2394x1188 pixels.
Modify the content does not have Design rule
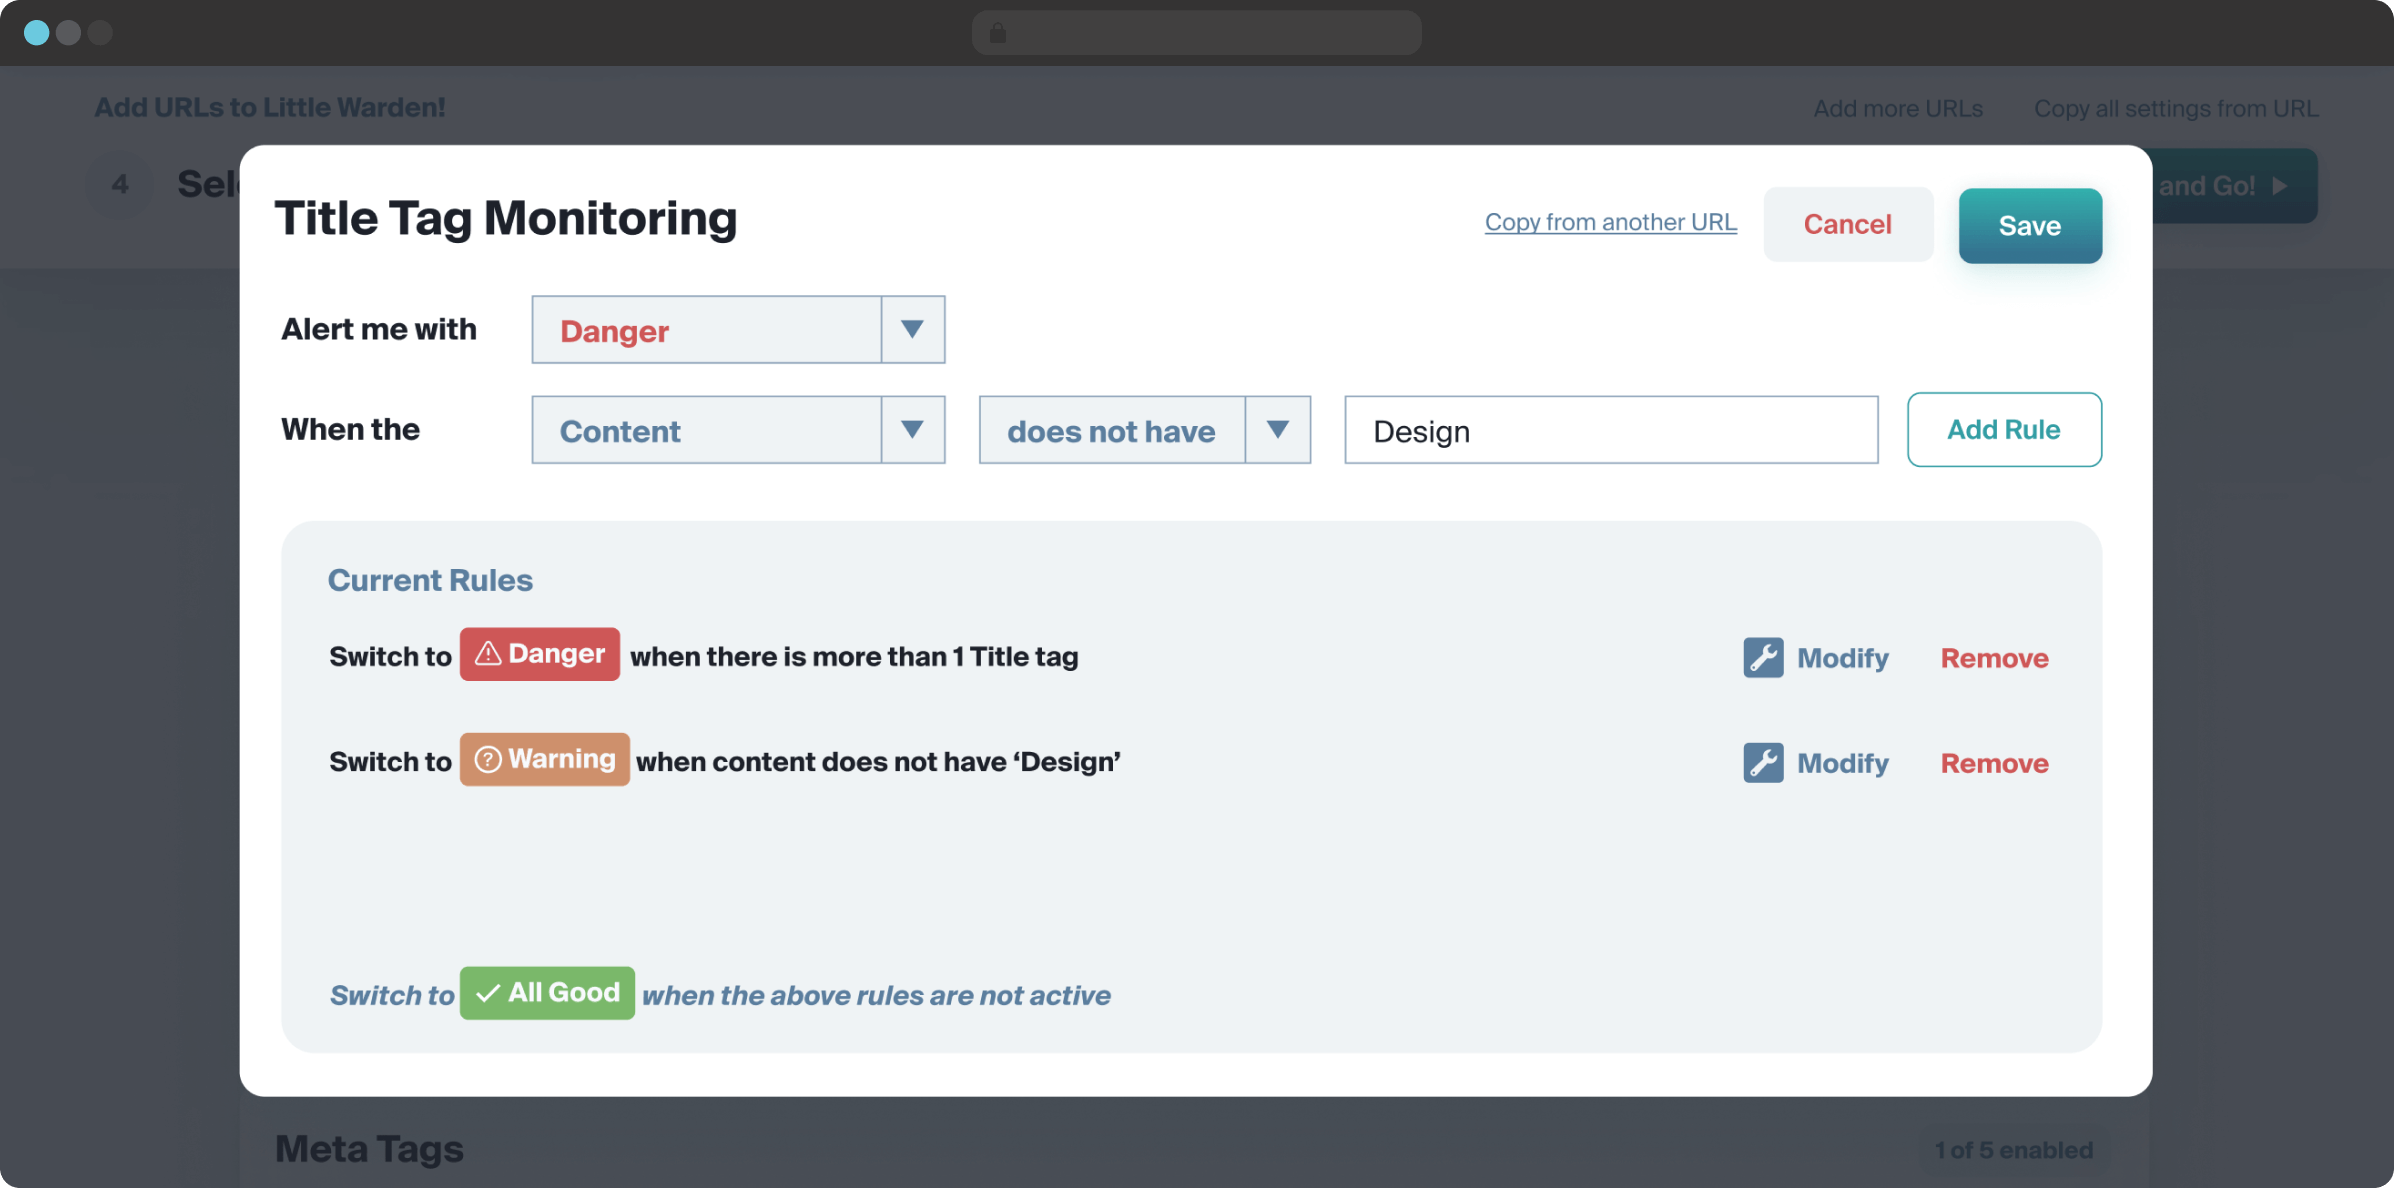[1817, 763]
